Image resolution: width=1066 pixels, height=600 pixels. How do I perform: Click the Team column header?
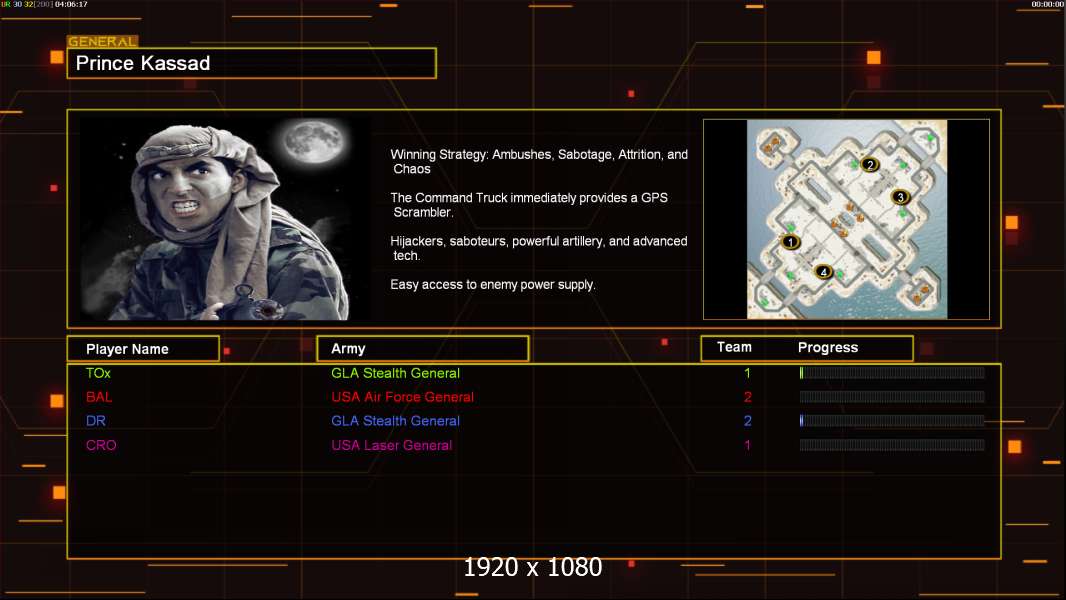[734, 347]
